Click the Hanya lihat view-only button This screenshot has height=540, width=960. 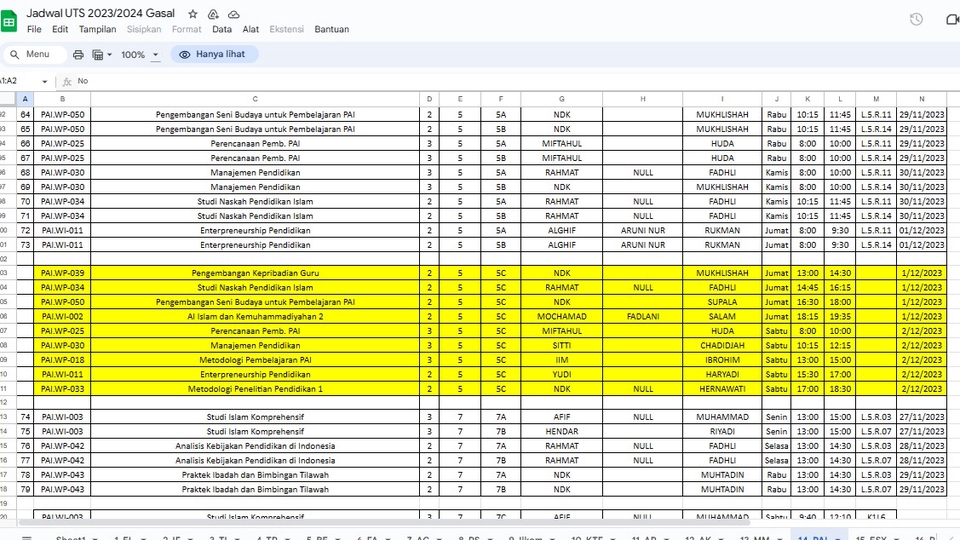[x=214, y=54]
